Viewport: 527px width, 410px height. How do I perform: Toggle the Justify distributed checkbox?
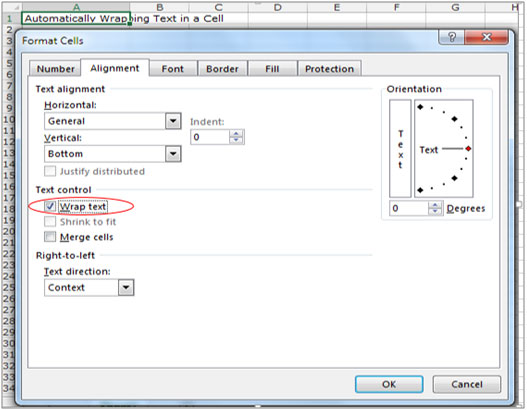coord(50,171)
